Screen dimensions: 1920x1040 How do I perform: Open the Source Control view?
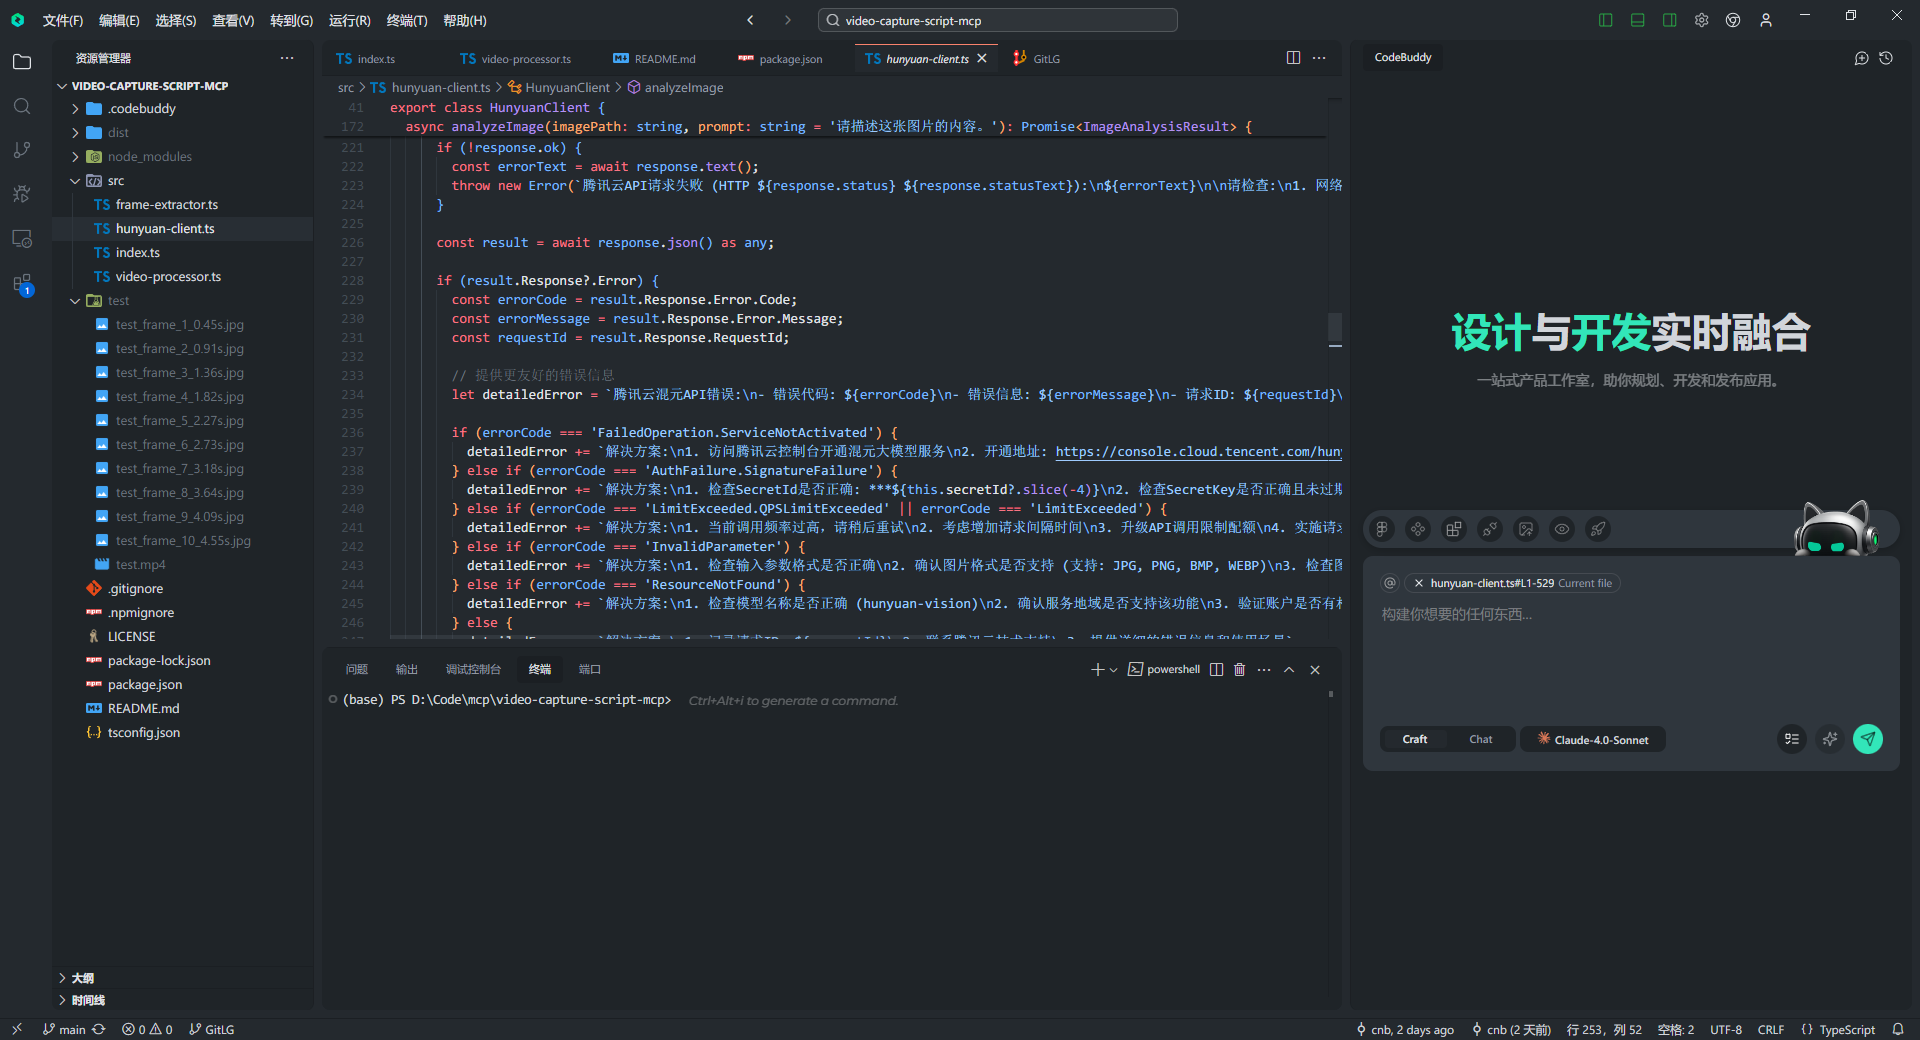[22, 150]
